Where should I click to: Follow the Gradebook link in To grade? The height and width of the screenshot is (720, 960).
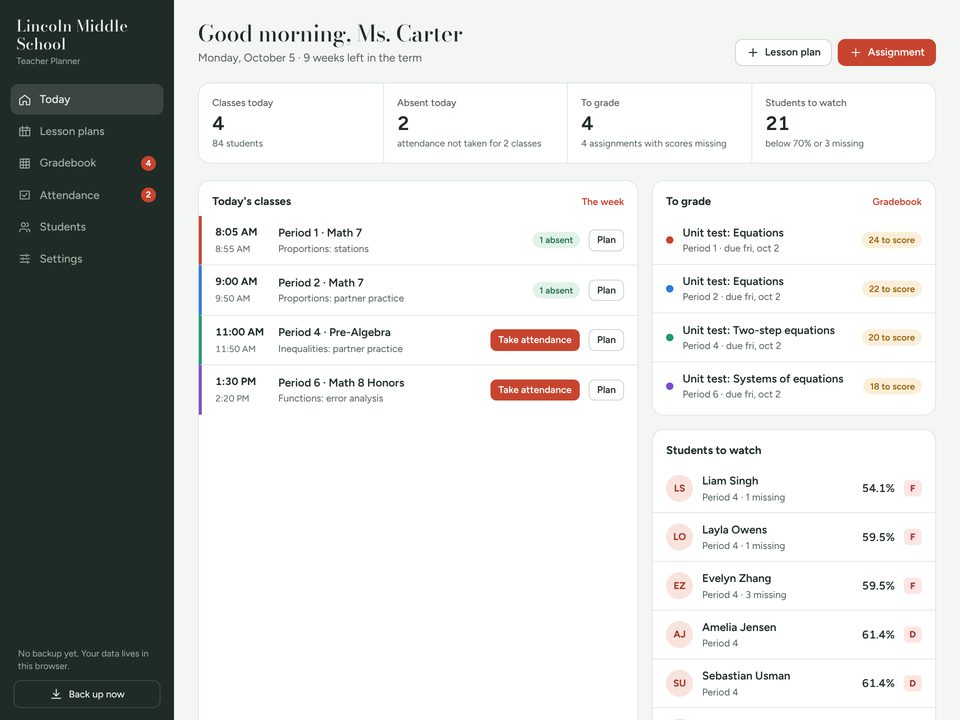coord(896,201)
